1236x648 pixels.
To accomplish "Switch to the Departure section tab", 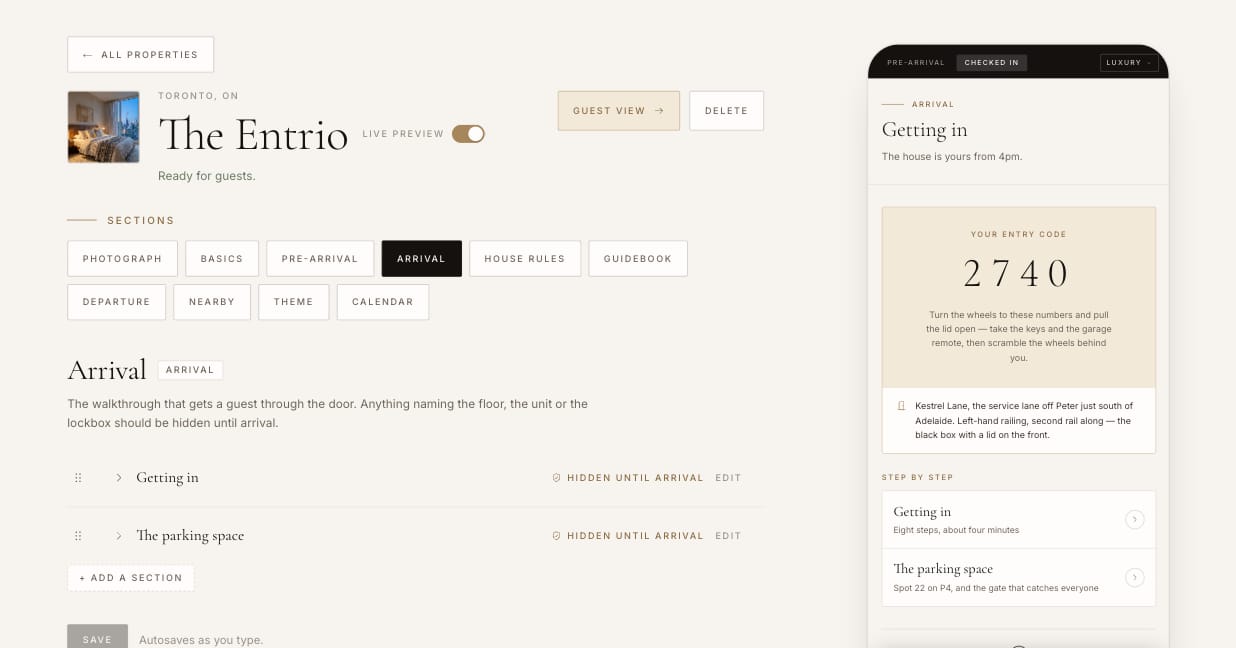I will 117,302.
